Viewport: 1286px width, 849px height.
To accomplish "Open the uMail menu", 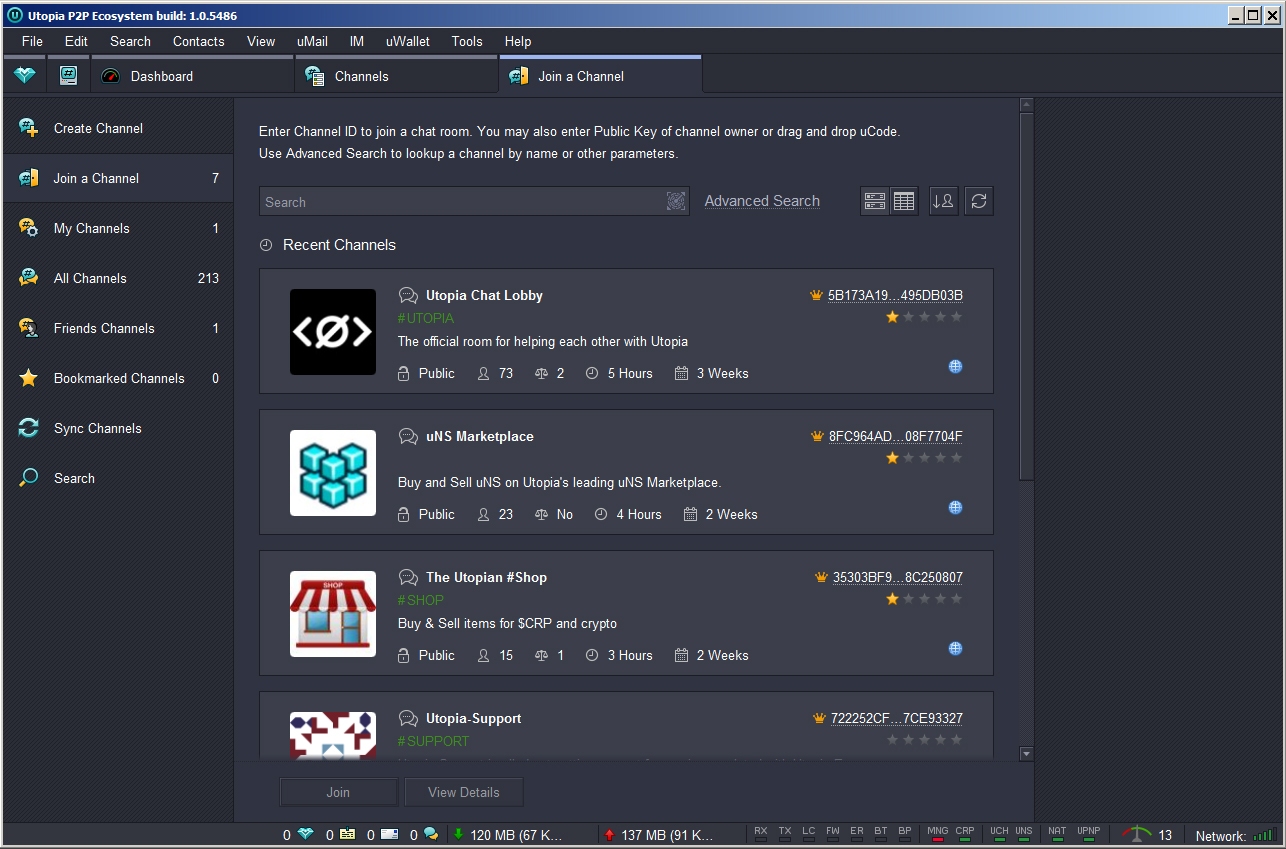I will 312,41.
